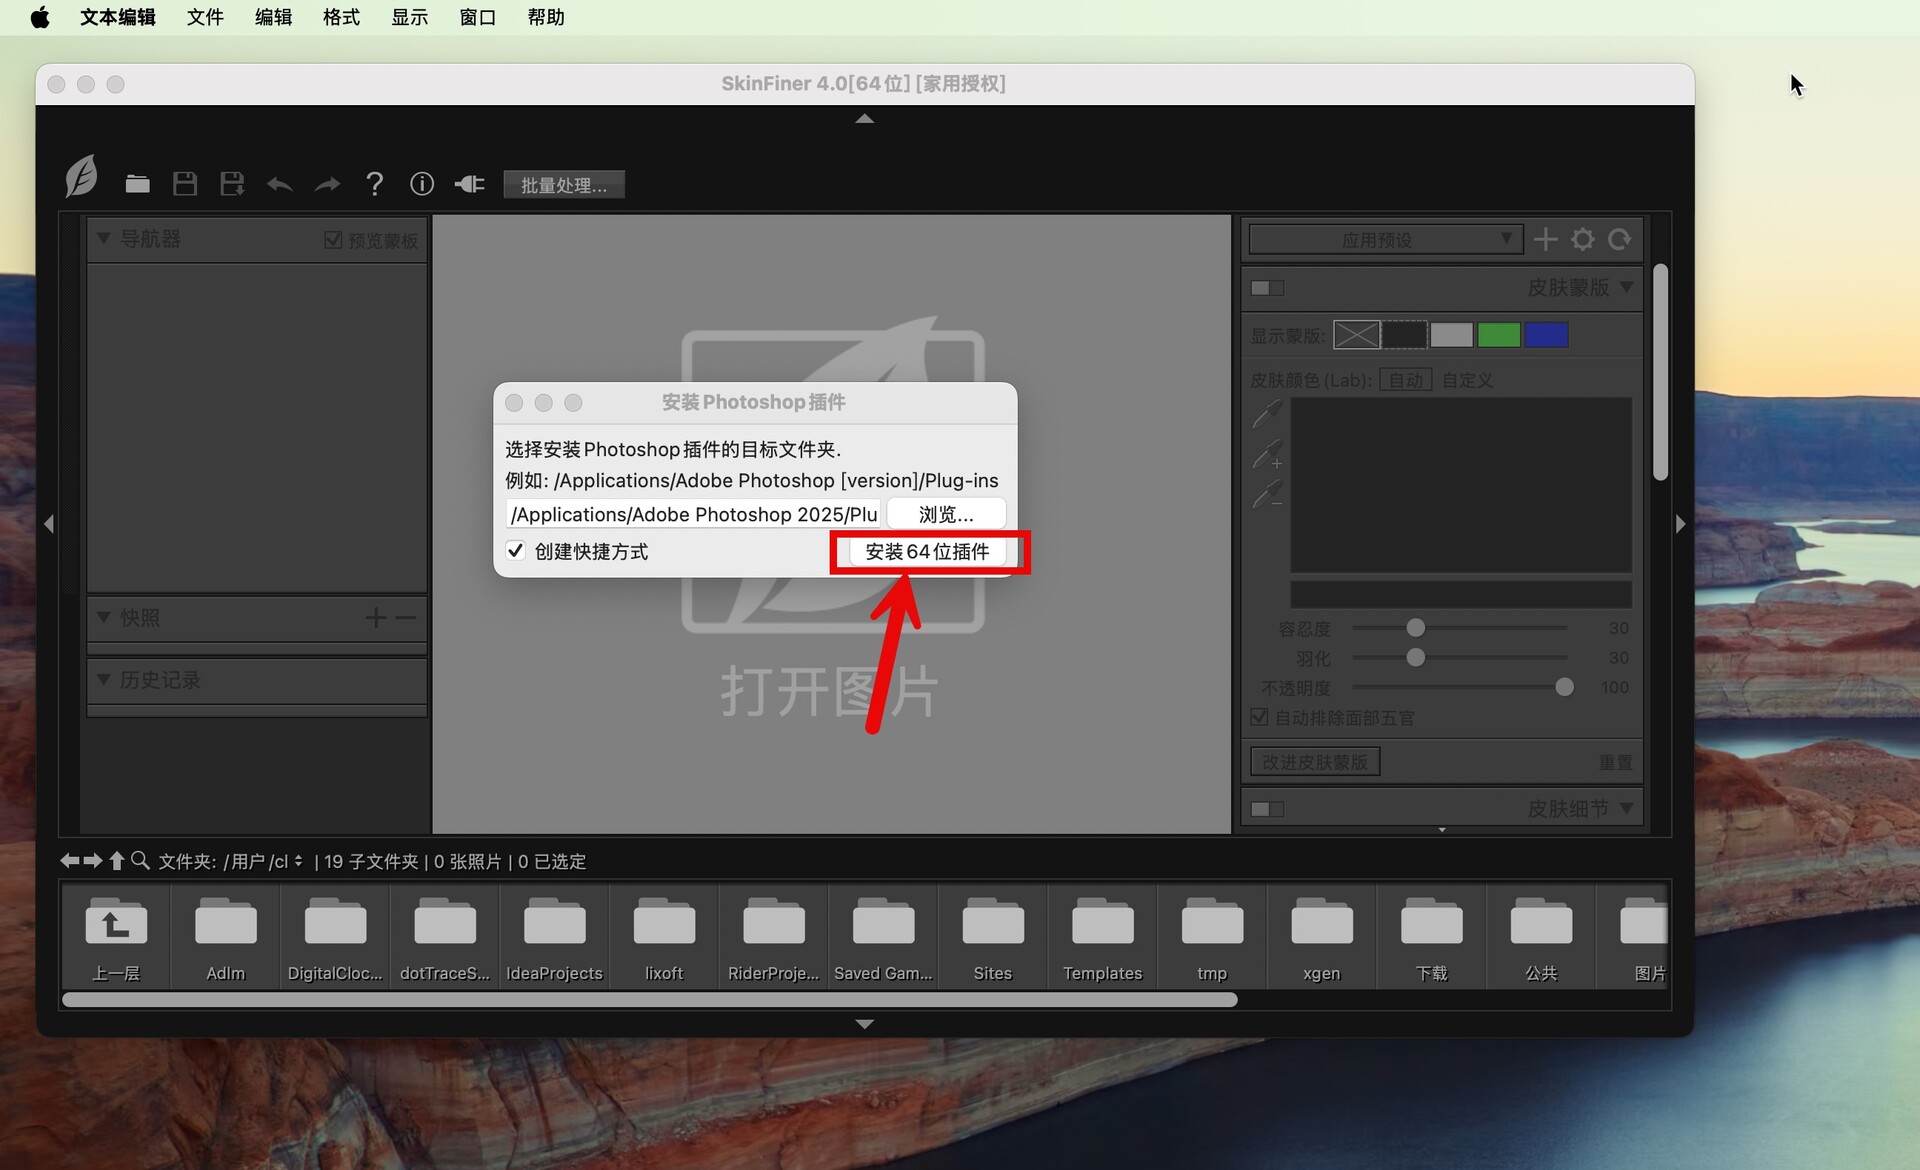
Task: Open the 文件 menu
Action: pyautogui.click(x=205, y=17)
